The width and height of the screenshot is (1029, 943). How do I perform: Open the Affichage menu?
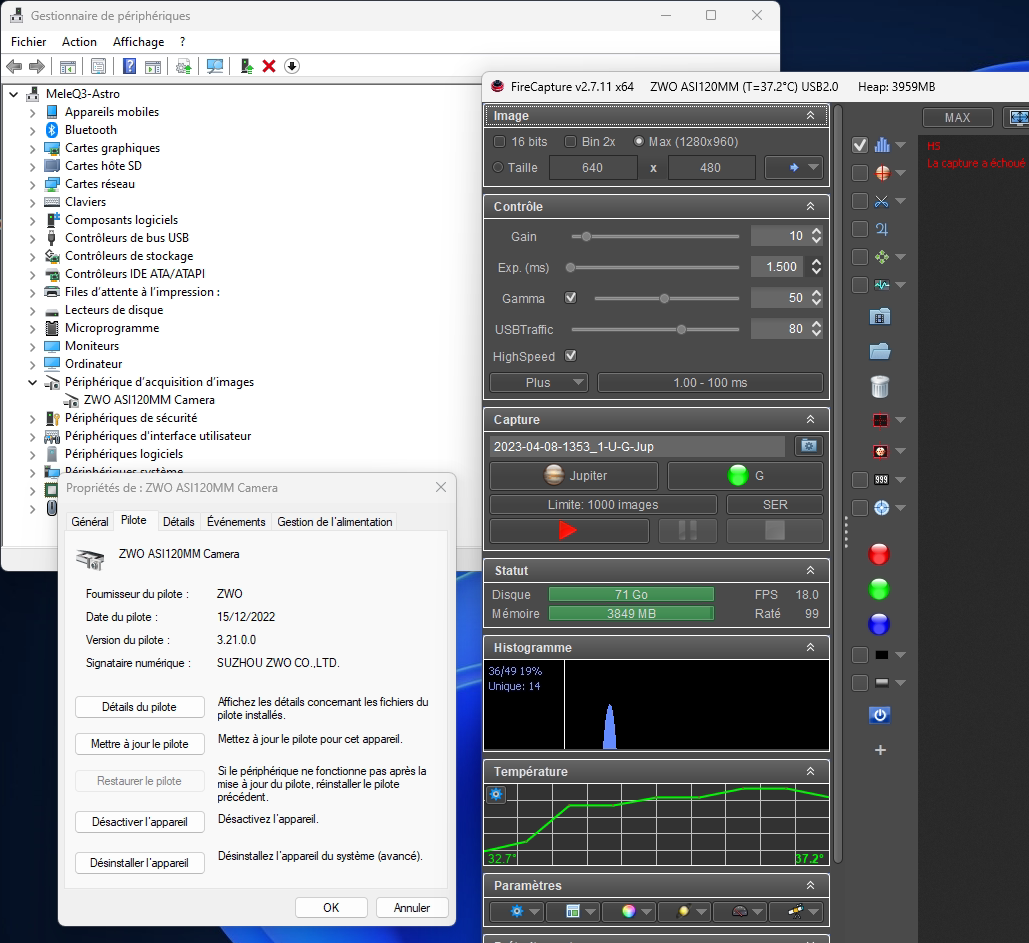[138, 42]
